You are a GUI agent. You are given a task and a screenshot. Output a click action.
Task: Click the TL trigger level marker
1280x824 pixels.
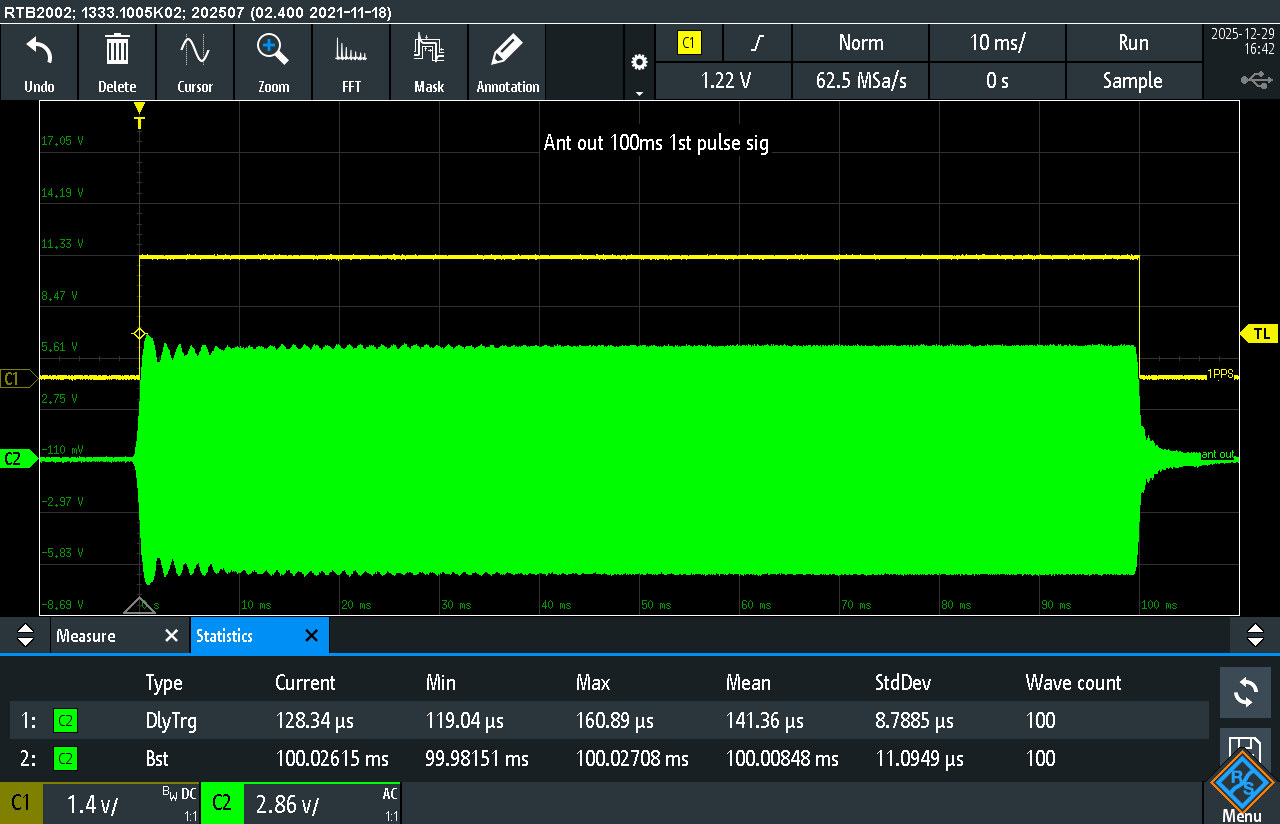1260,334
